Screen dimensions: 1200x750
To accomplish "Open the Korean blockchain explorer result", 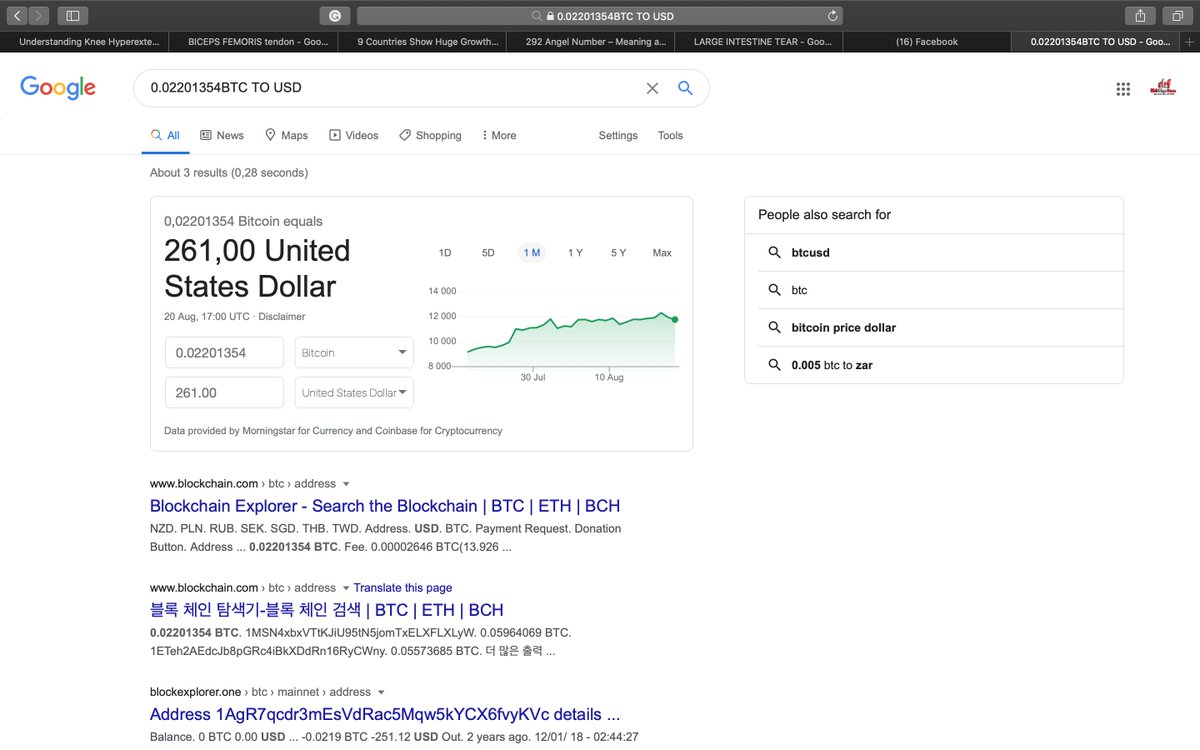I will [x=326, y=610].
